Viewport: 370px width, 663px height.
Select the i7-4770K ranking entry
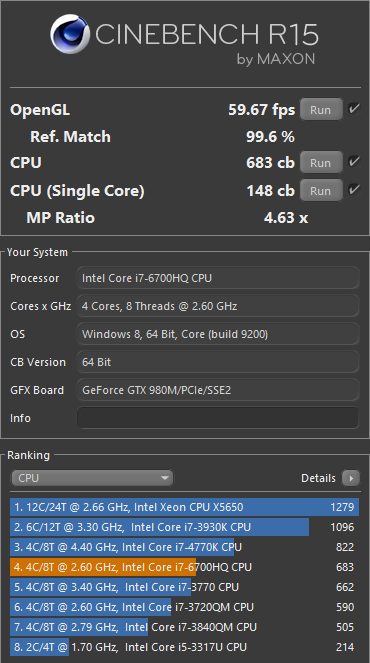click(185, 547)
